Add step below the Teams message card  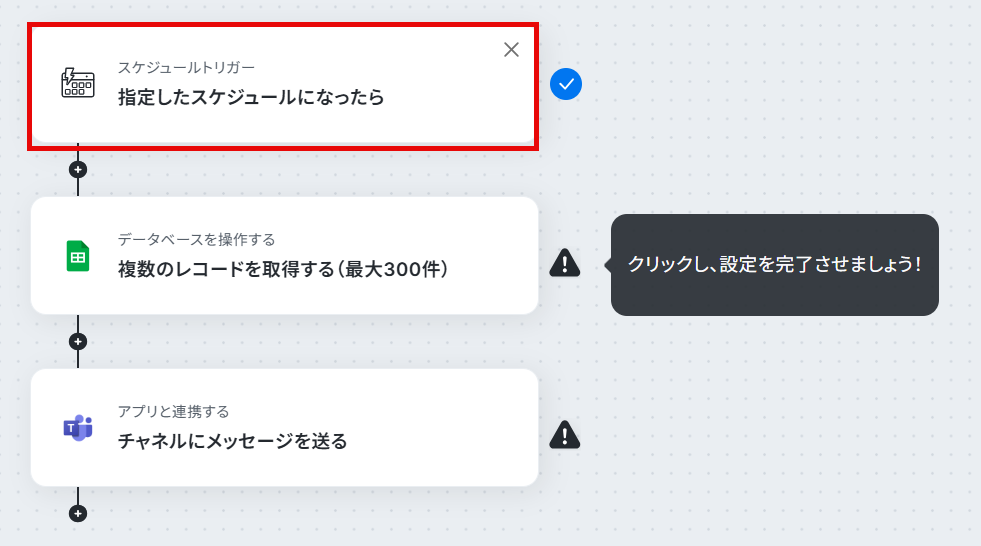78,513
